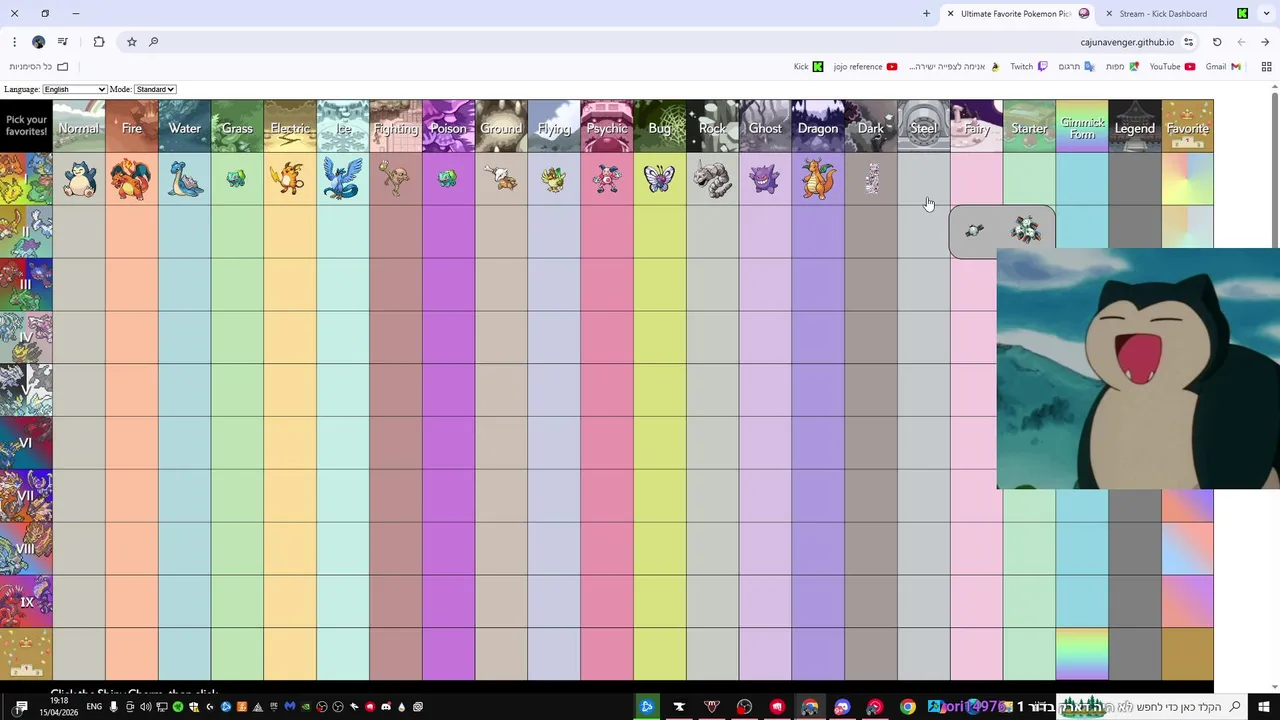This screenshot has width=1280, height=720.
Task: Select the Lapras sprite in Water column
Action: point(185,179)
